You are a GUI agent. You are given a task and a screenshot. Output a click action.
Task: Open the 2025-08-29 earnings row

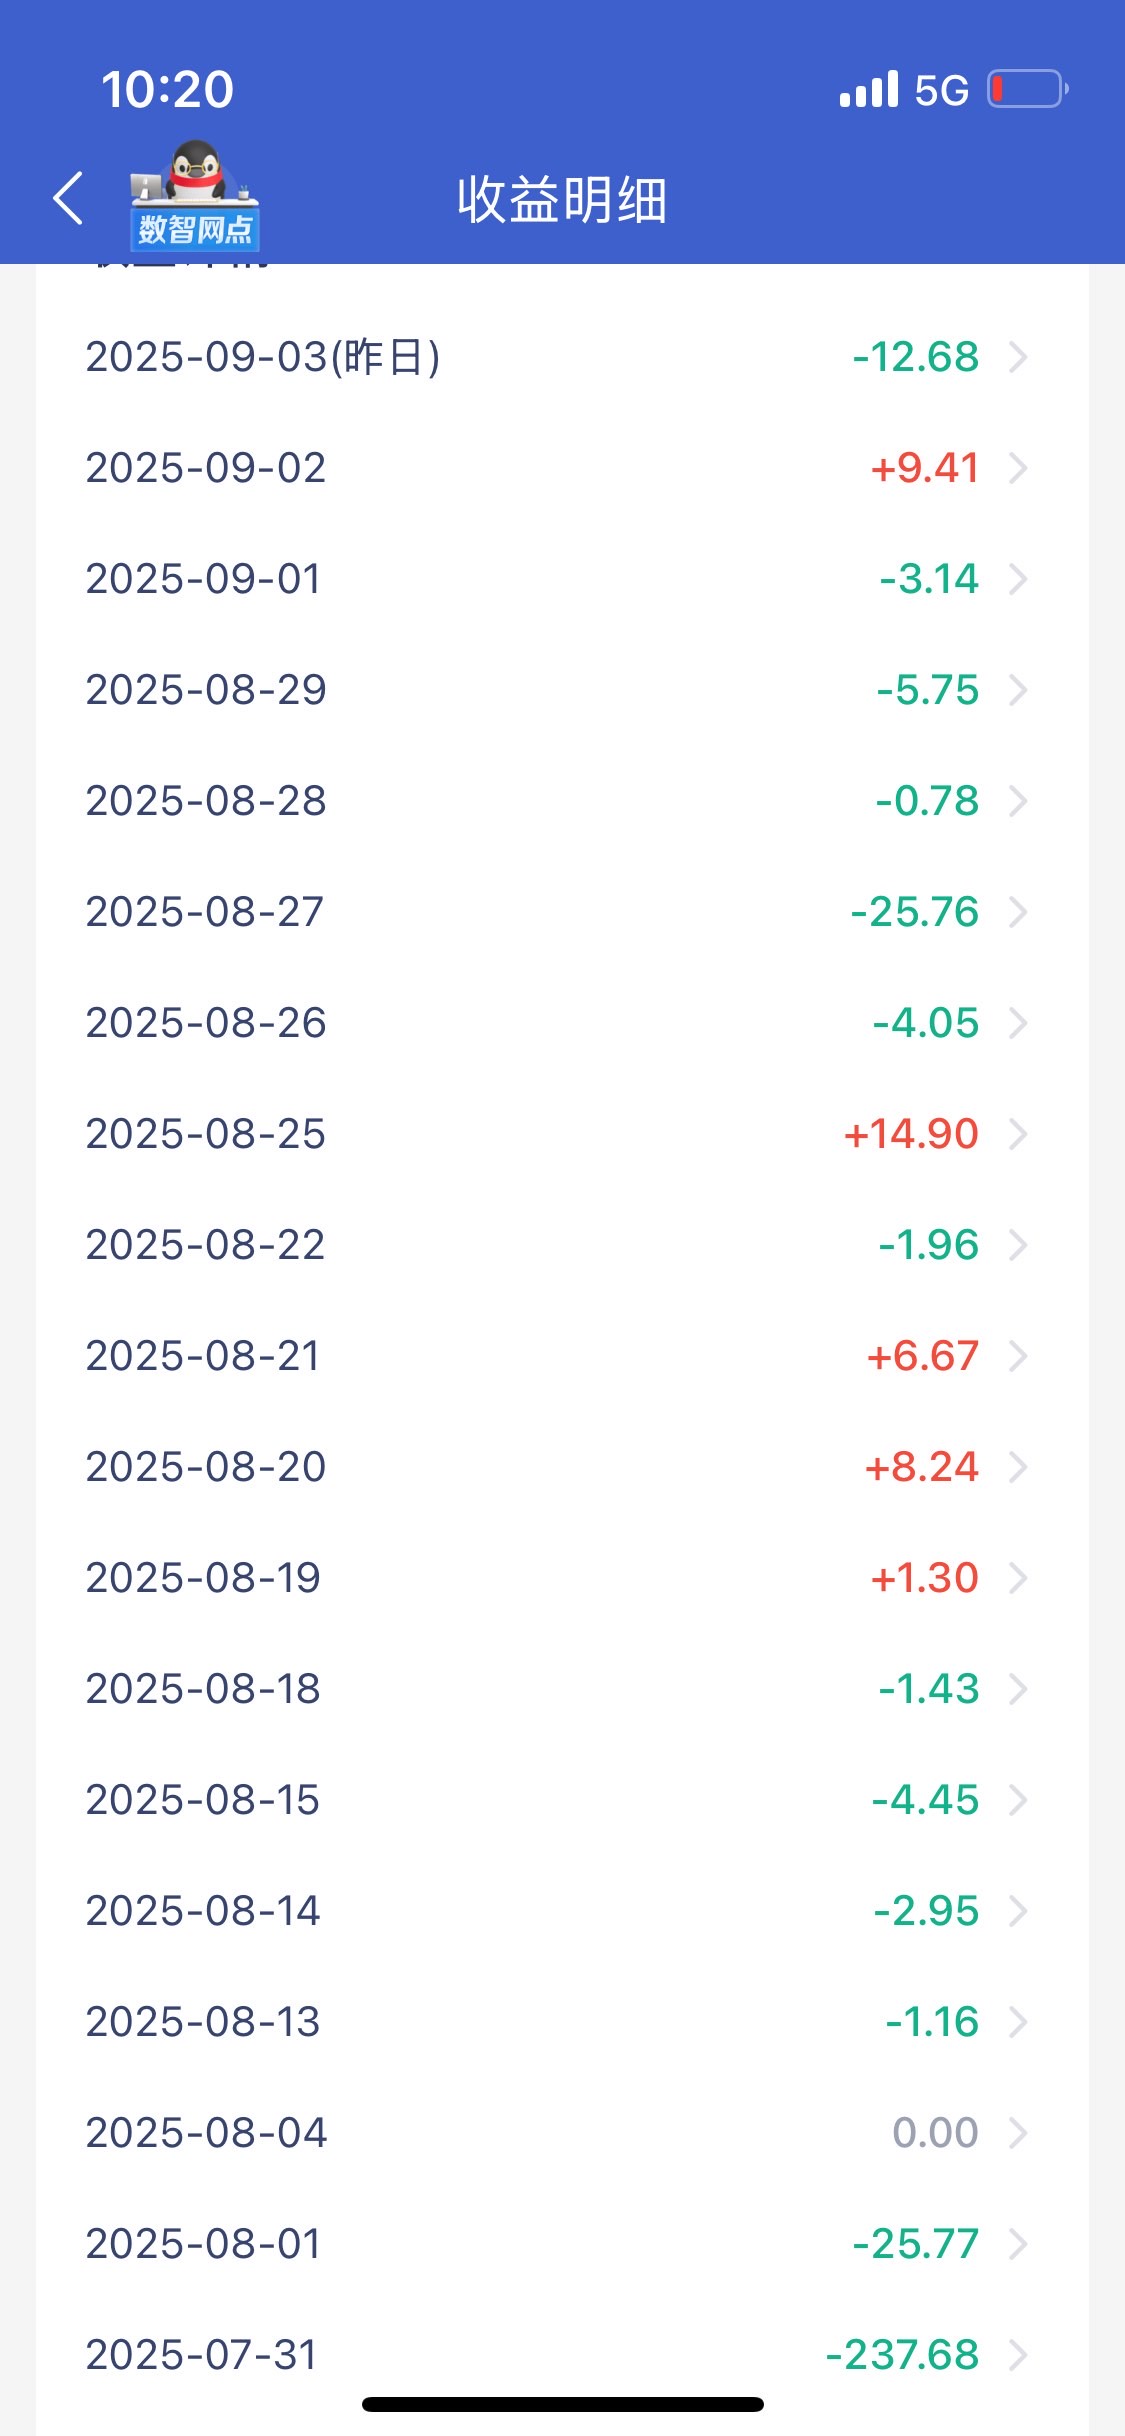point(562,690)
